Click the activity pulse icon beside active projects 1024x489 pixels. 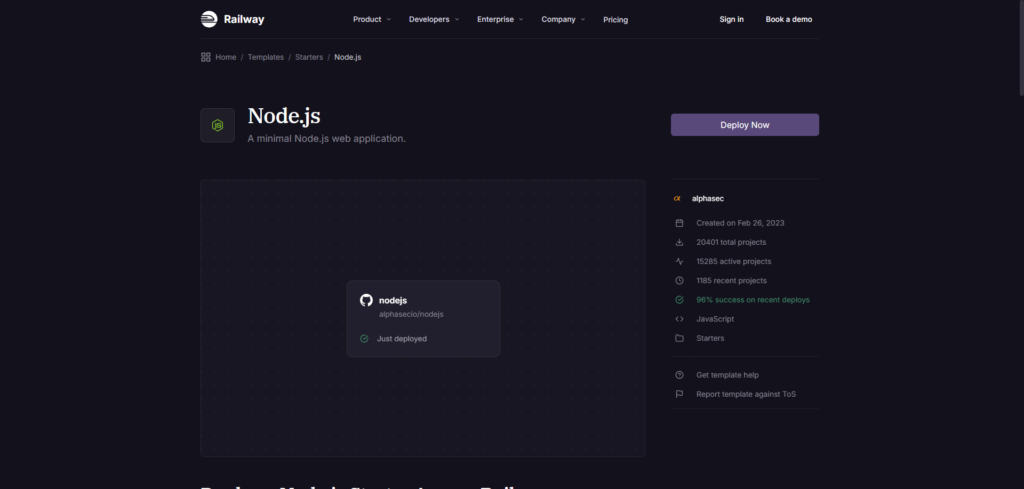pos(679,261)
